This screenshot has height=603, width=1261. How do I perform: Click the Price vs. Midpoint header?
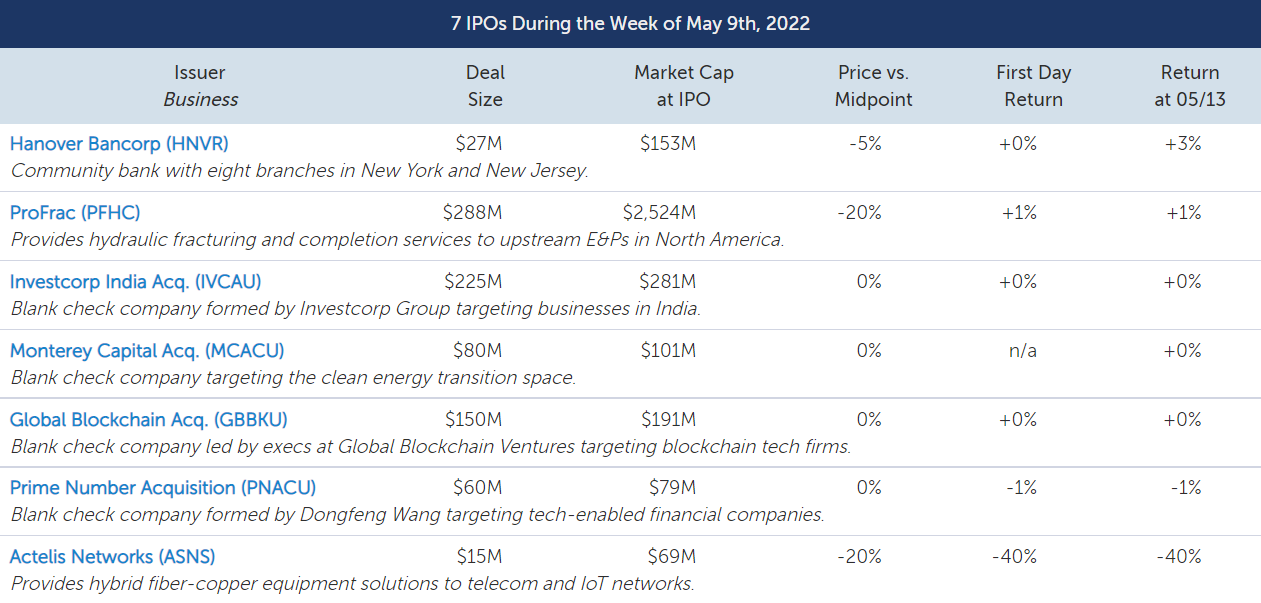873,86
